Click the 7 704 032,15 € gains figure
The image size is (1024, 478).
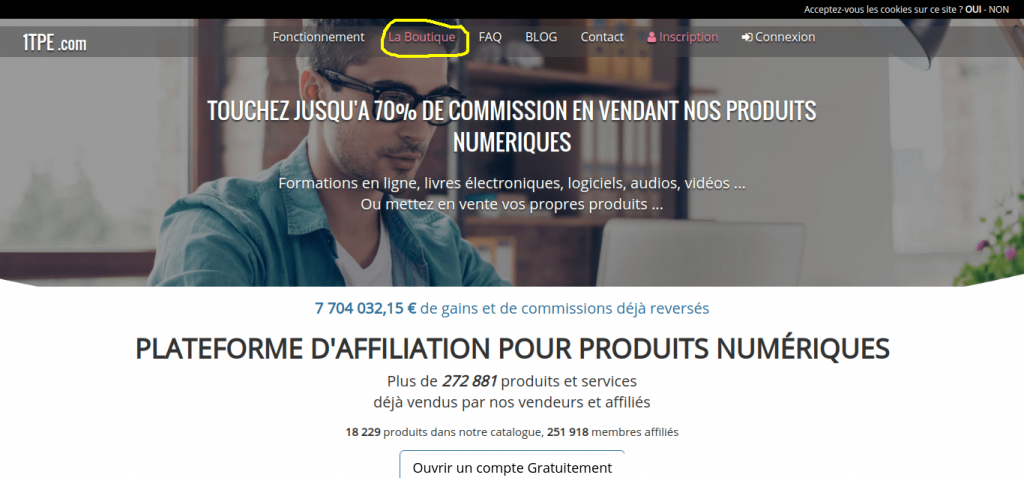pyautogui.click(x=366, y=309)
